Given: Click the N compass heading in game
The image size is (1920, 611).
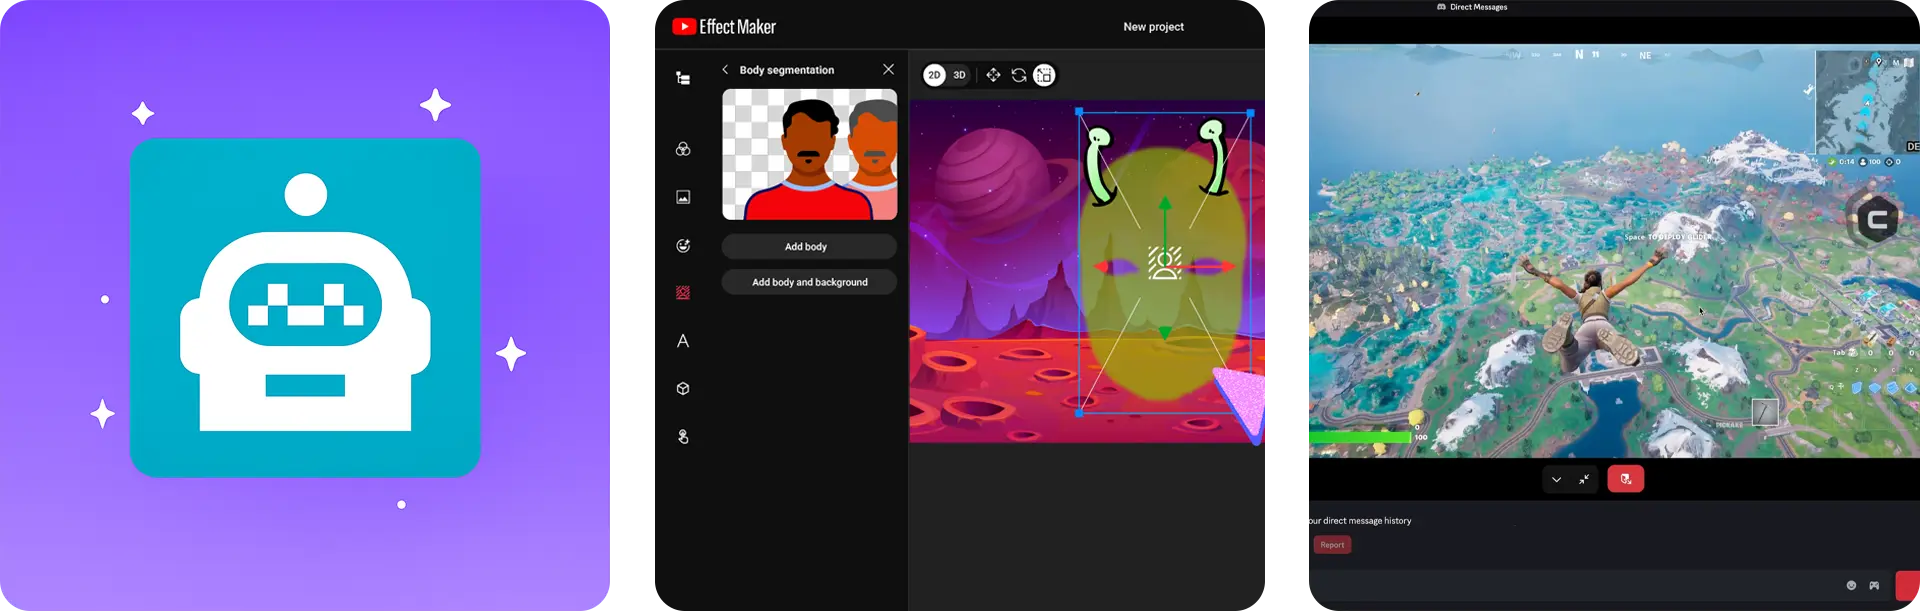Looking at the screenshot, I should tap(1579, 55).
